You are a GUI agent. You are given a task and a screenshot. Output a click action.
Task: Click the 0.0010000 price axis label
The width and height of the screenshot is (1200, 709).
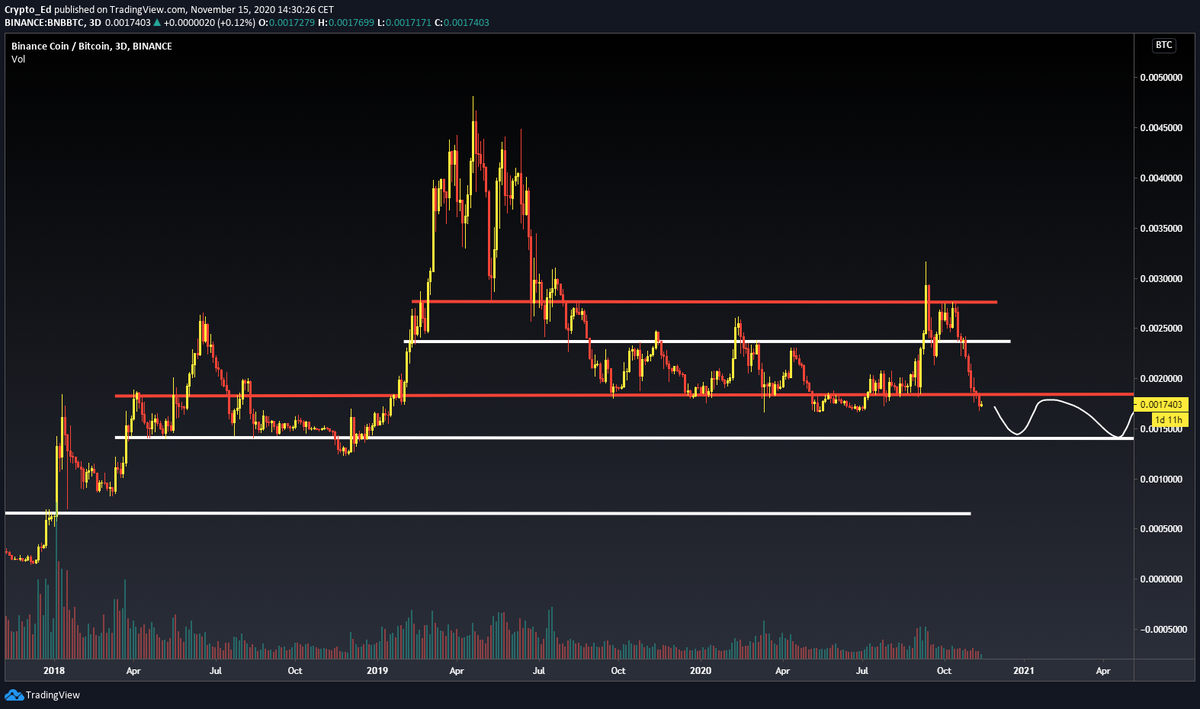pos(1163,480)
